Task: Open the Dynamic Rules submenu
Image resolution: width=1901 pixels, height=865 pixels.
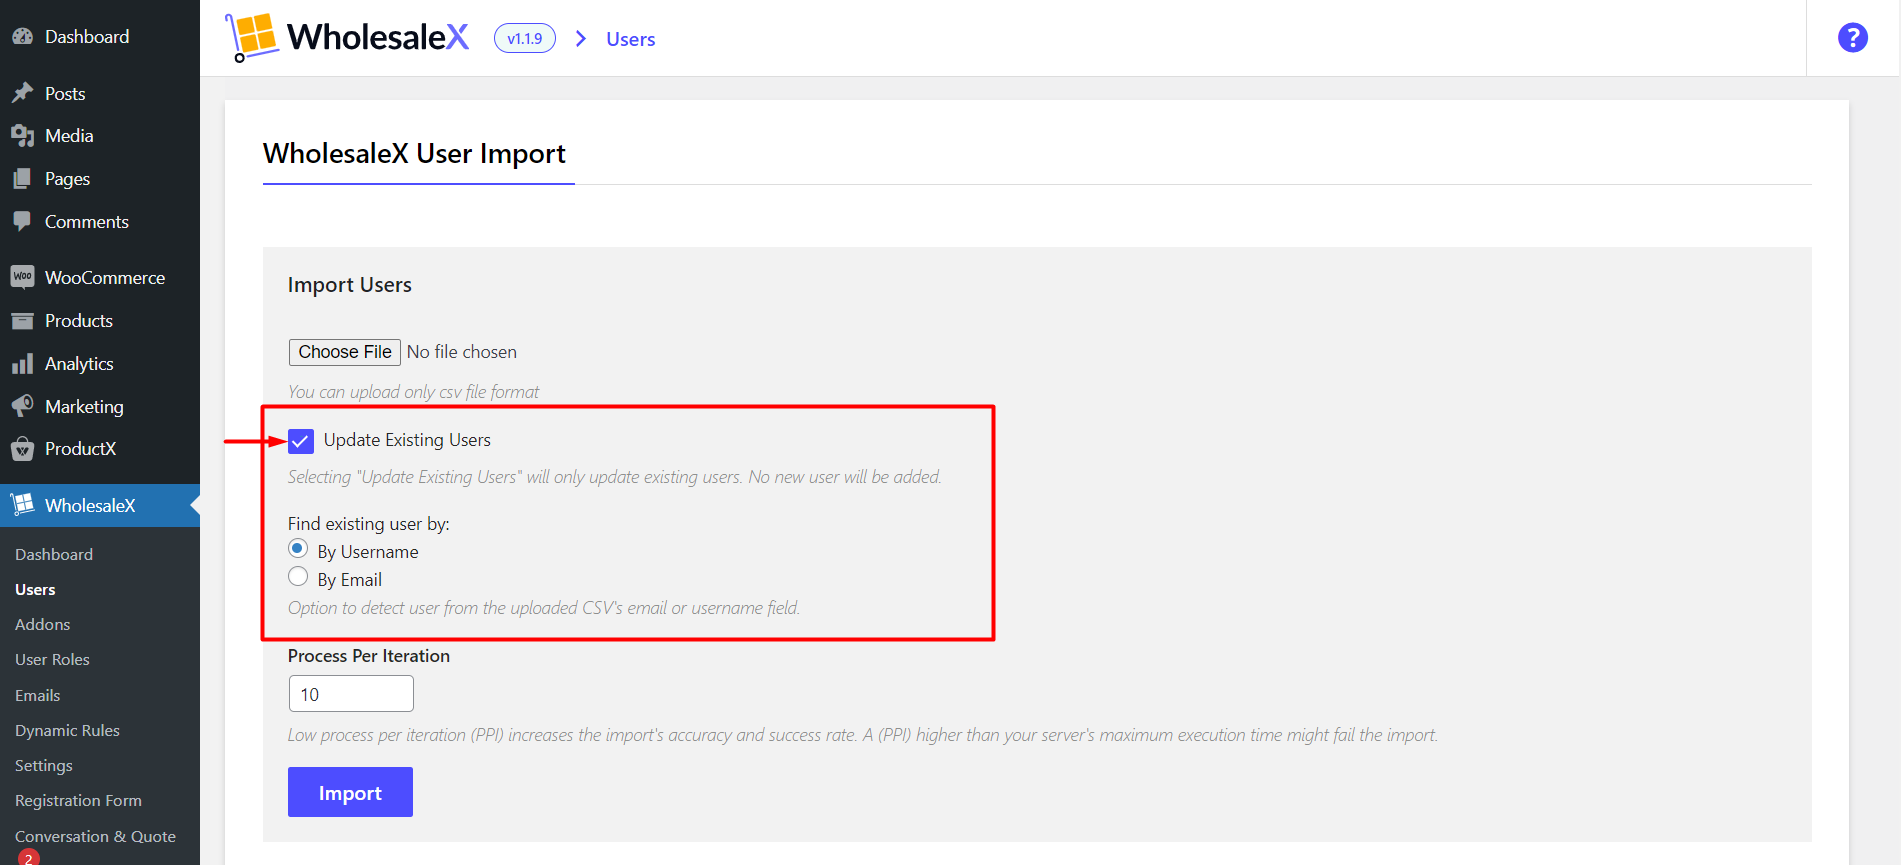Action: pos(67,731)
